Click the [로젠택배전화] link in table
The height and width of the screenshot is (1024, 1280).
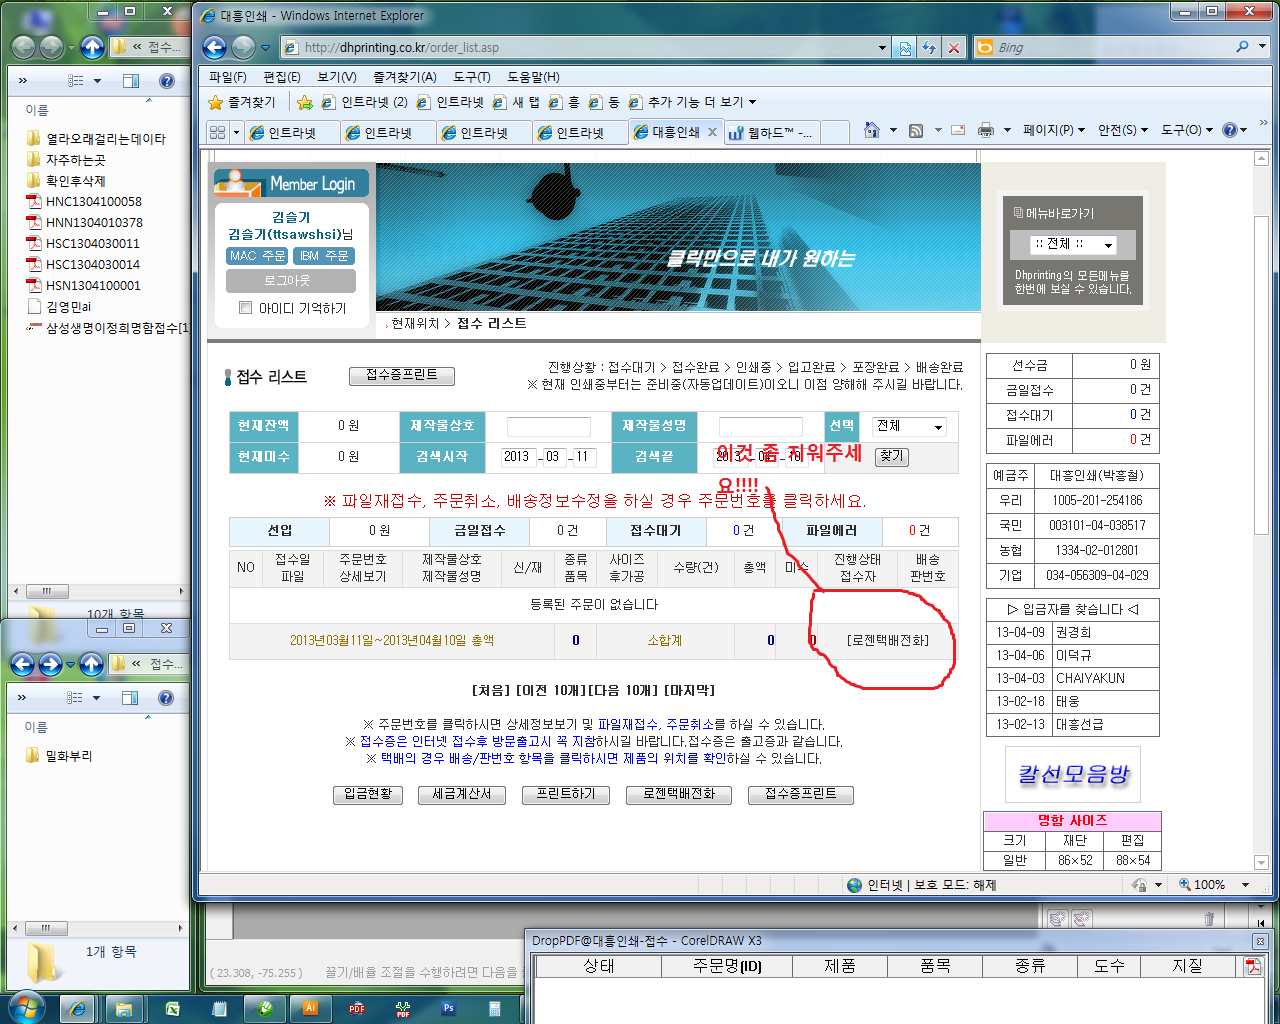[x=887, y=641]
